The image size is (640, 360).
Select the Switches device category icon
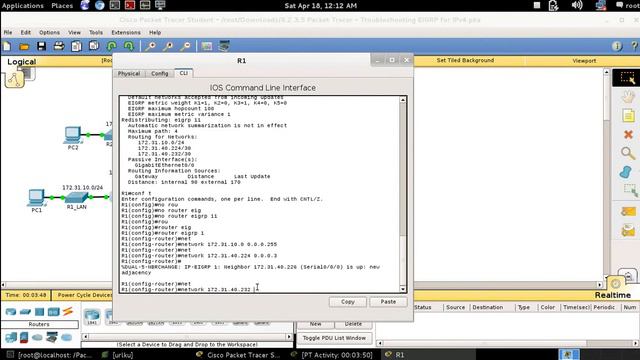click(x=25, y=312)
